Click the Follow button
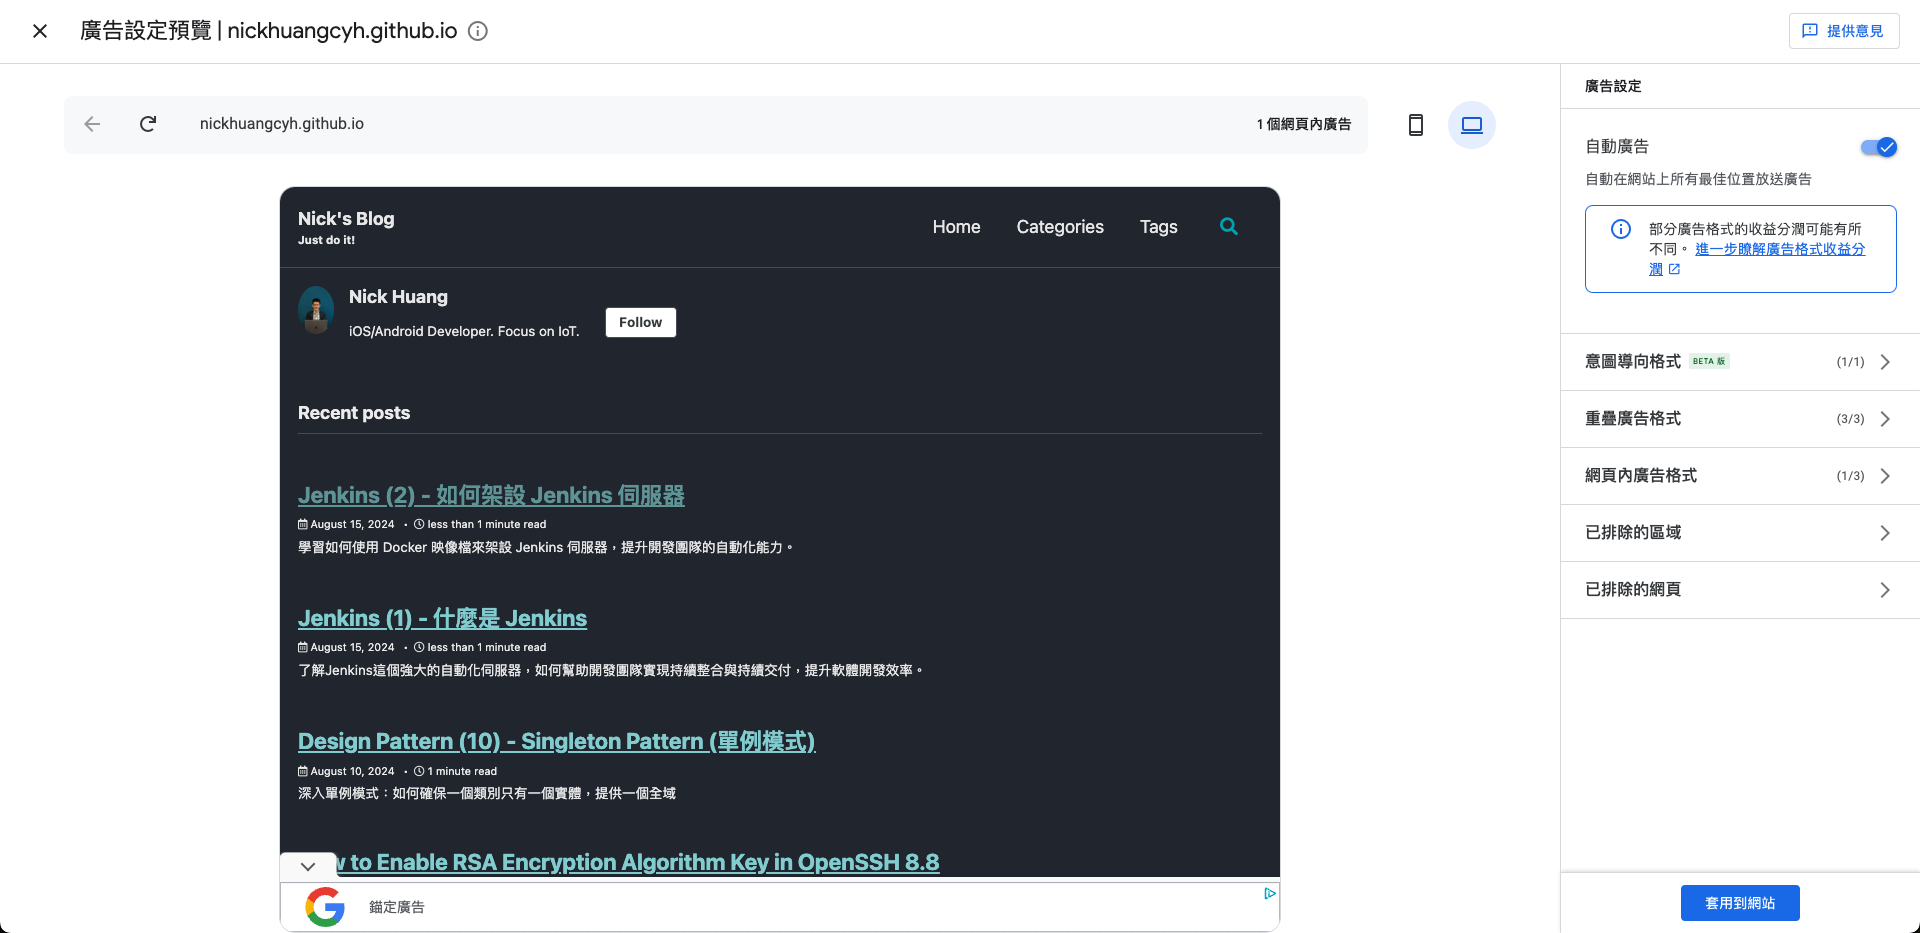The image size is (1920, 933). pos(641,322)
